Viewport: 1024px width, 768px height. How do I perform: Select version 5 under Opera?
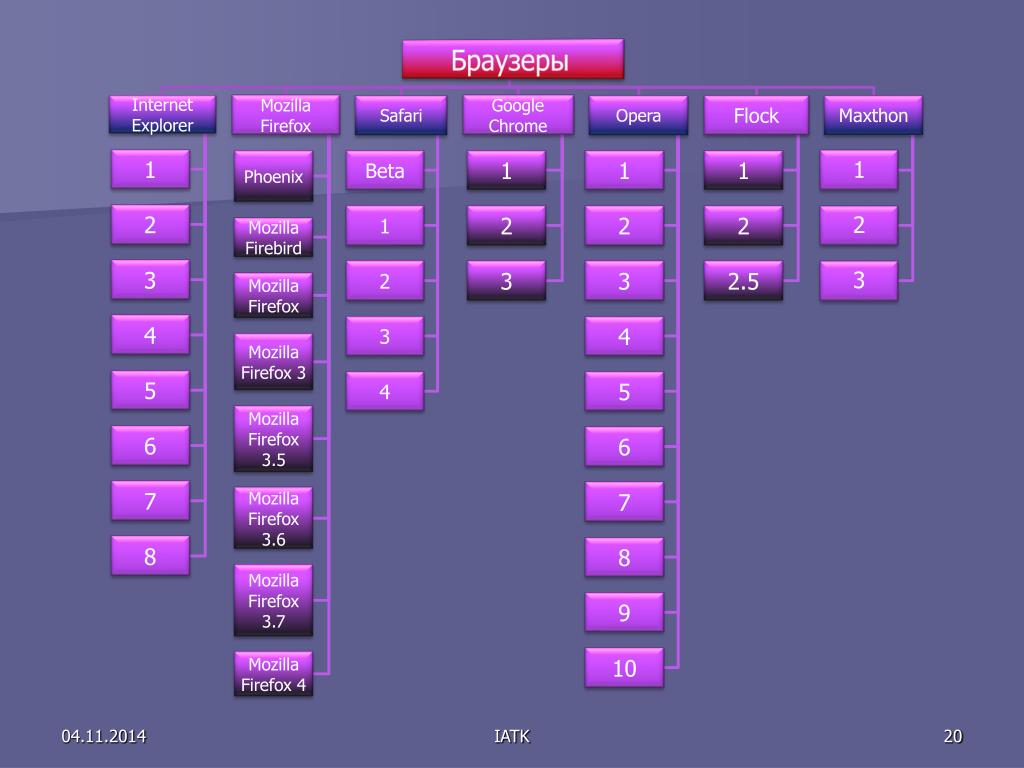tap(624, 392)
